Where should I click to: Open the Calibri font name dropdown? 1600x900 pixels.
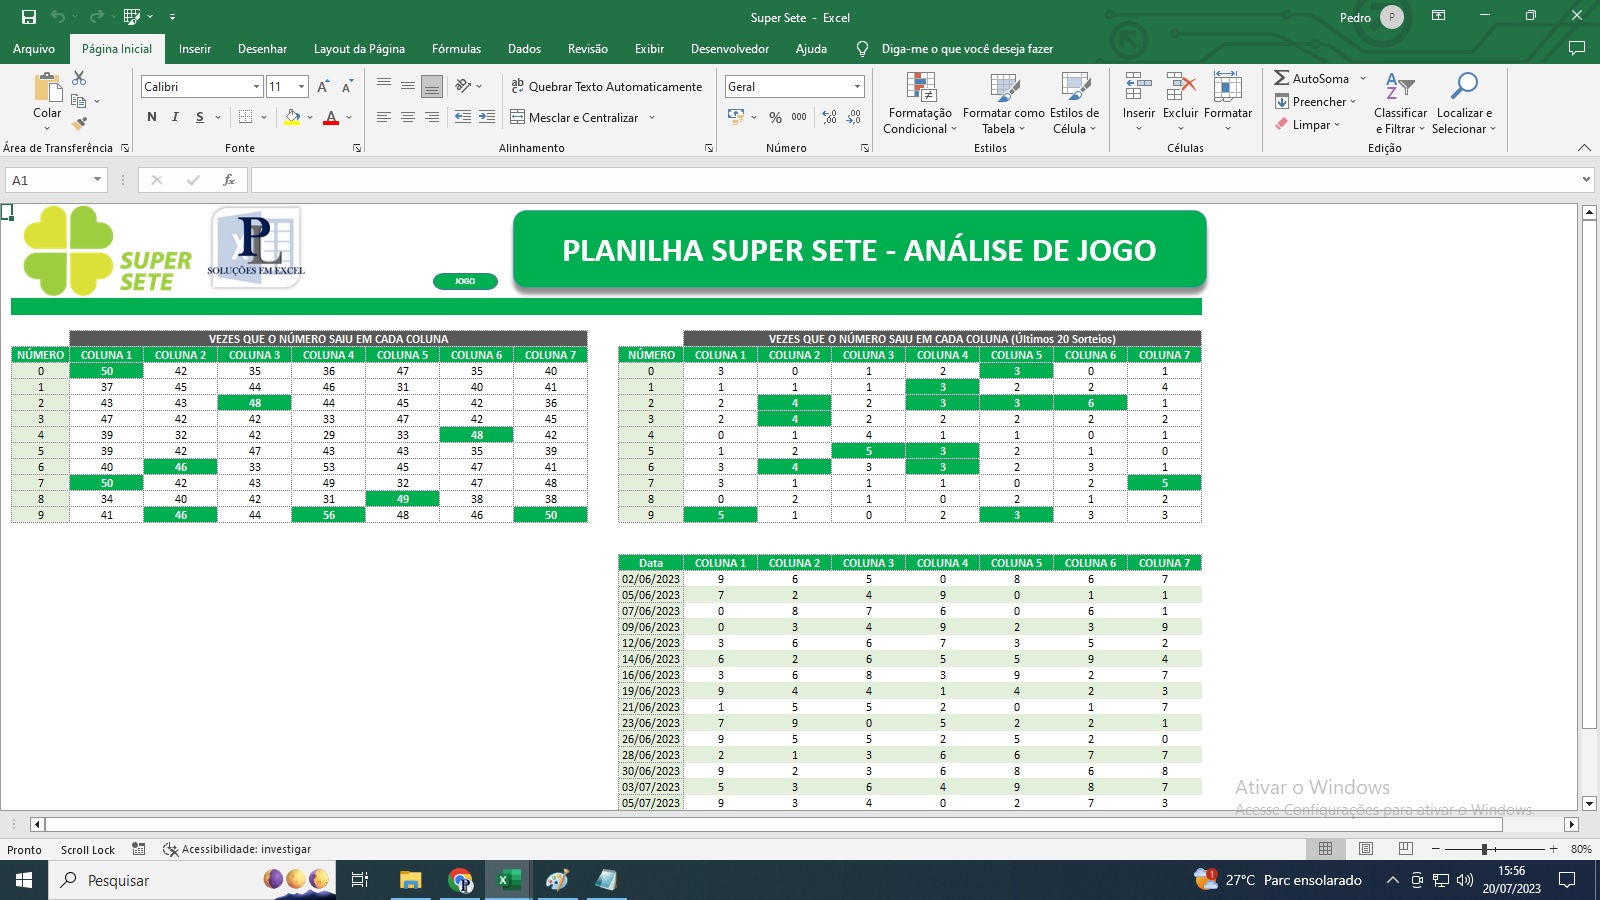tap(256, 87)
